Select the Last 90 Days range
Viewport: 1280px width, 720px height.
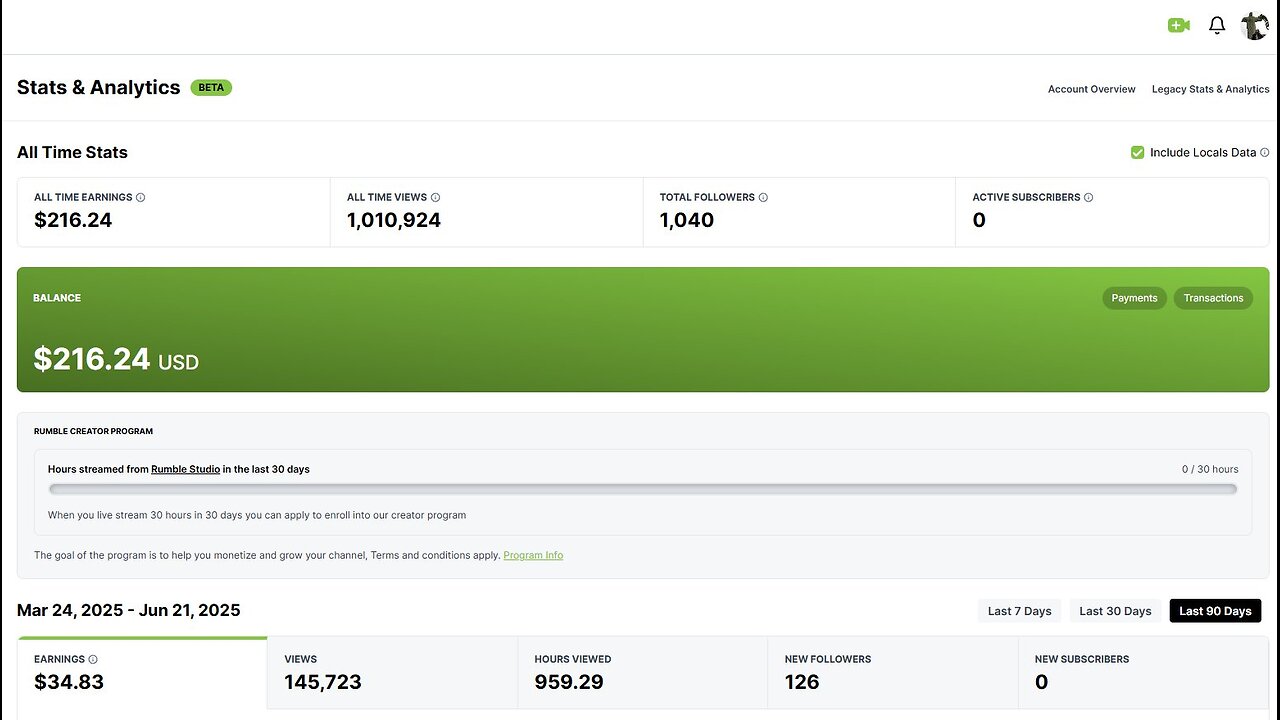(1215, 610)
